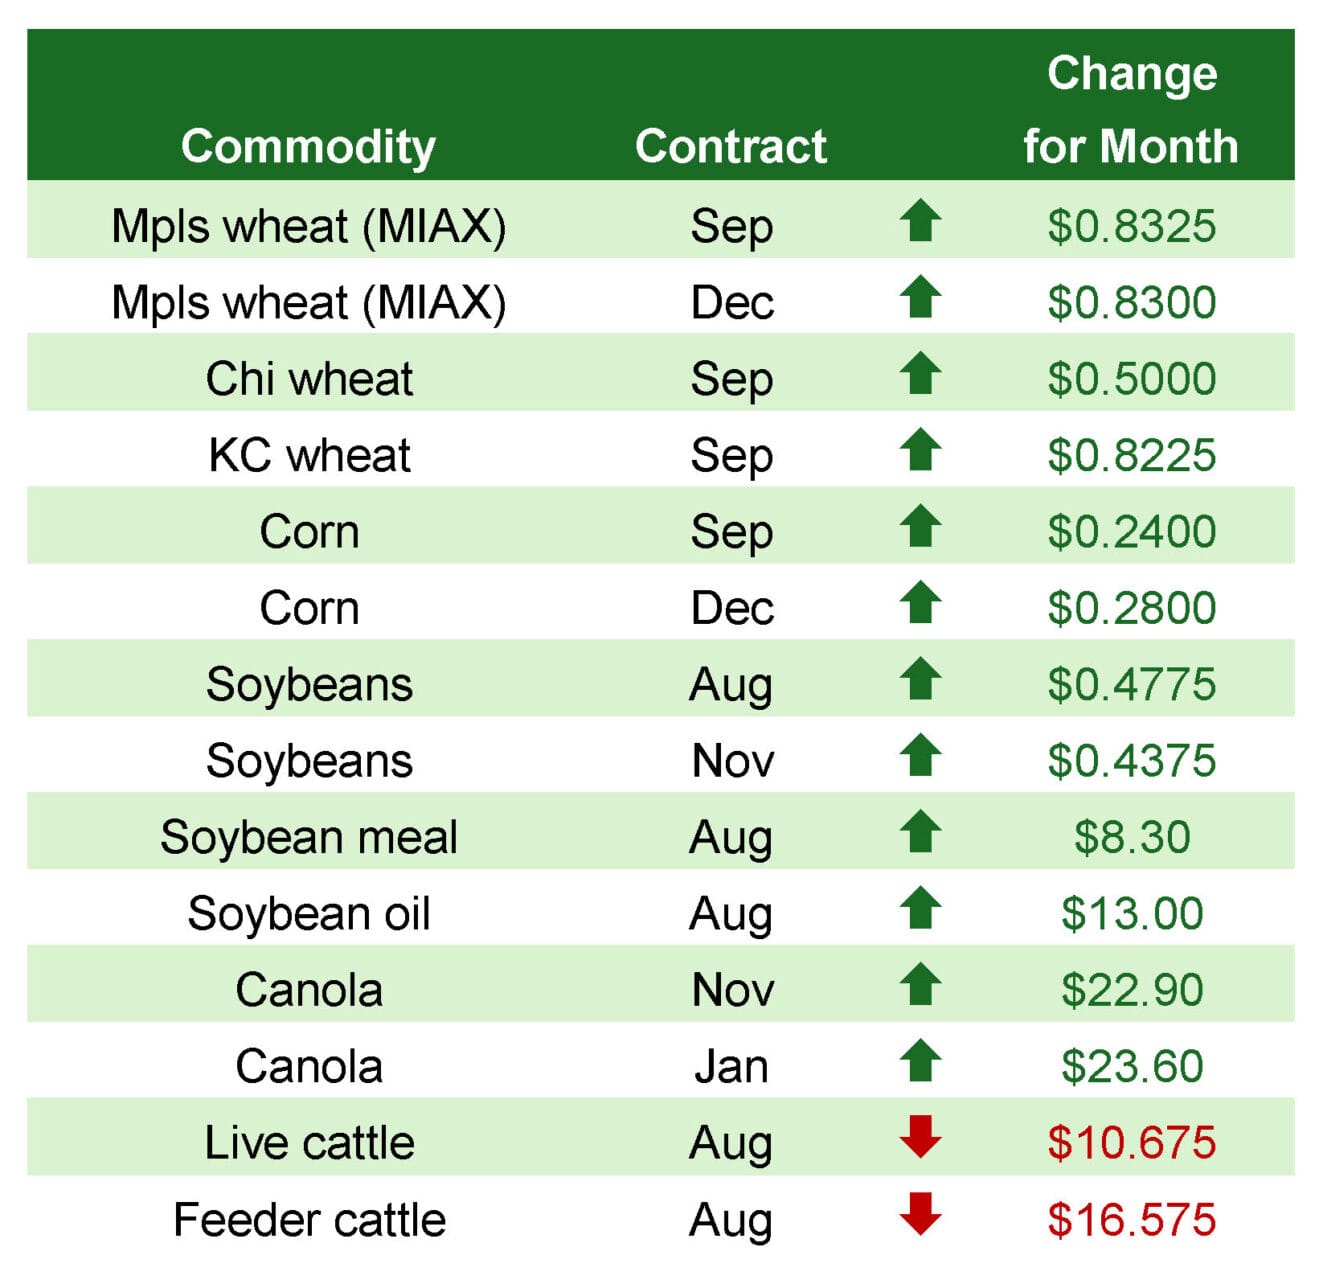1319x1280 pixels.
Task: Click the red $16.575 Feeder cattle value
Action: [x=1131, y=1220]
